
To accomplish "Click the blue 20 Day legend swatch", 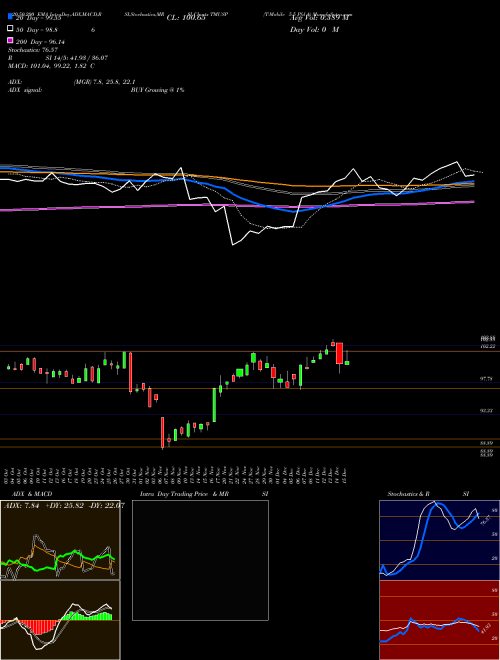I will tap(10, 17).
